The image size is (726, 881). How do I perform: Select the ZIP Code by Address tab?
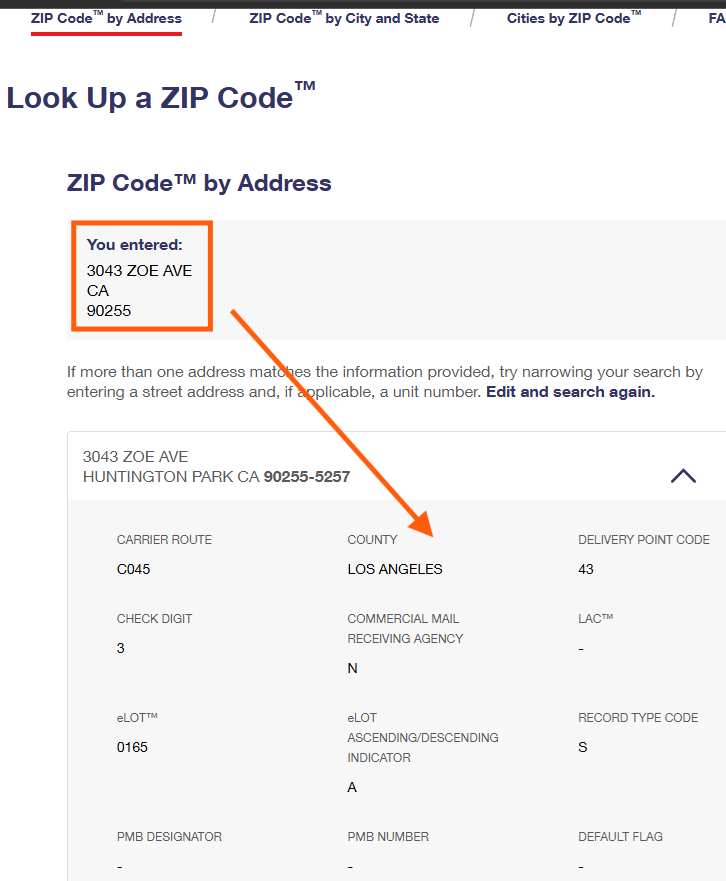106,18
